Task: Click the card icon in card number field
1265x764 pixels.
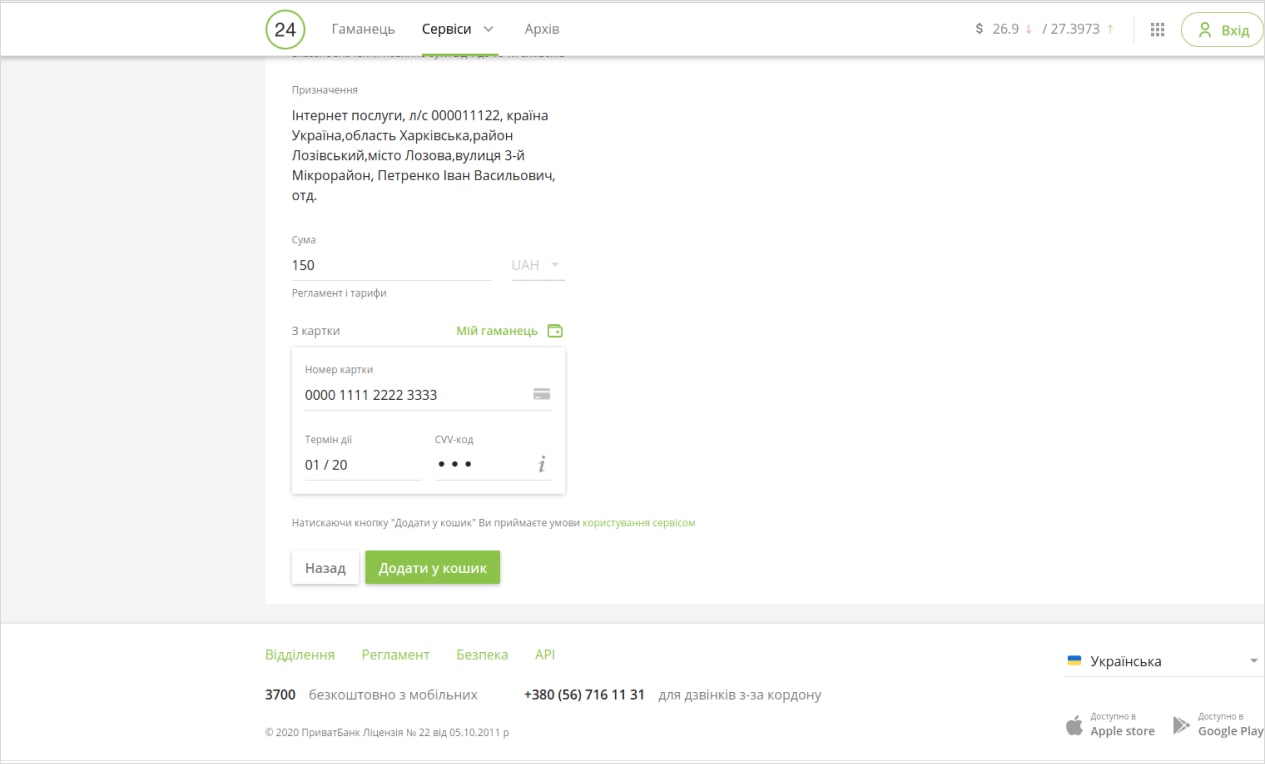Action: coord(542,394)
